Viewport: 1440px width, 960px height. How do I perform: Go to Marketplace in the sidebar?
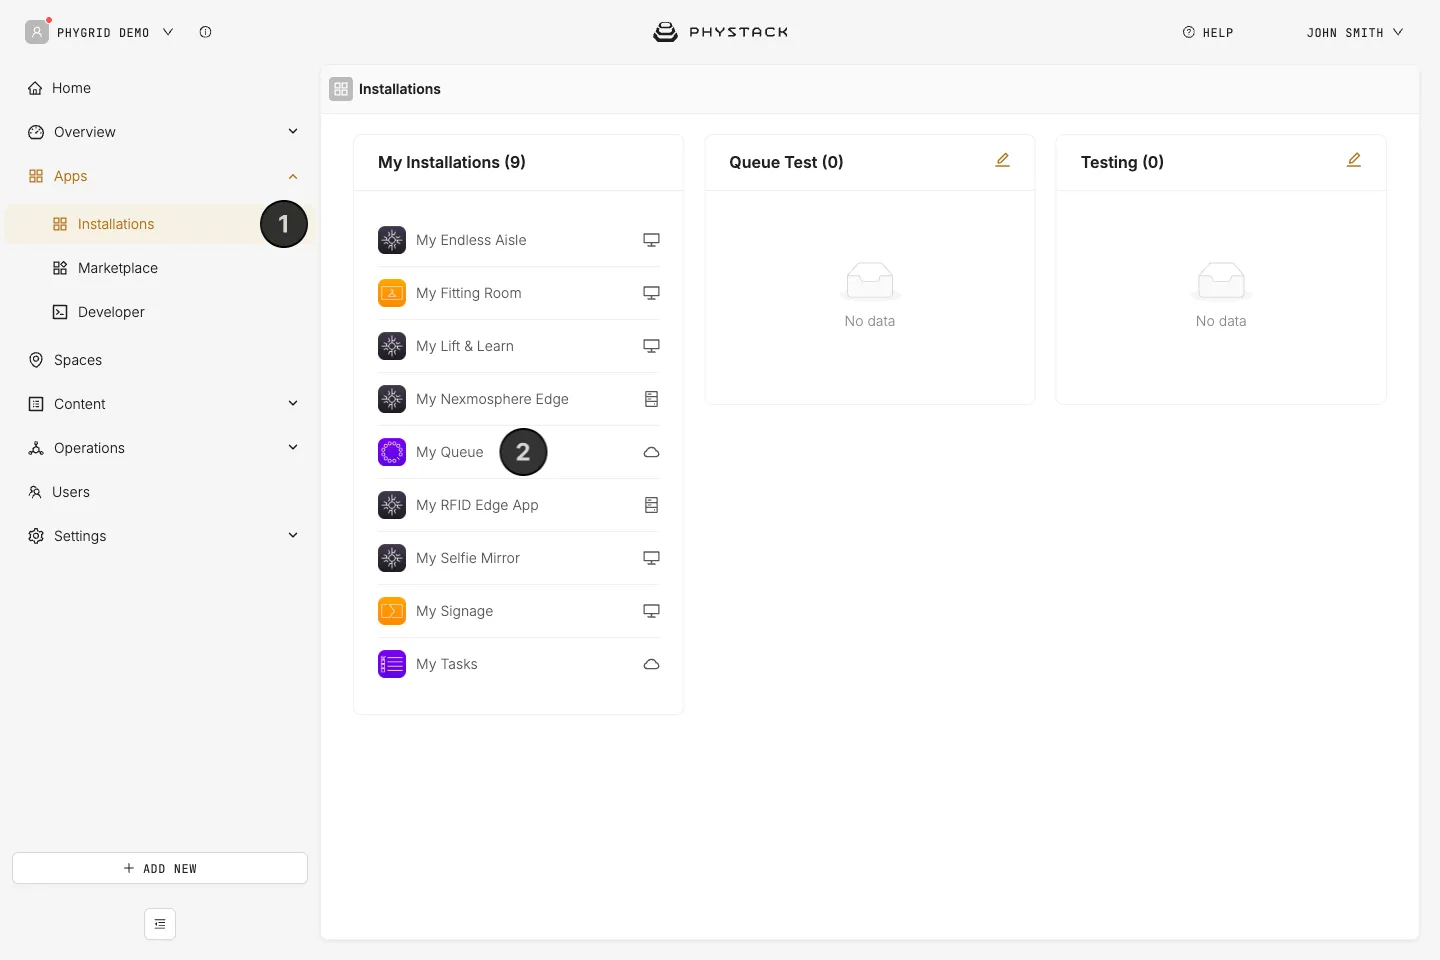tap(118, 268)
